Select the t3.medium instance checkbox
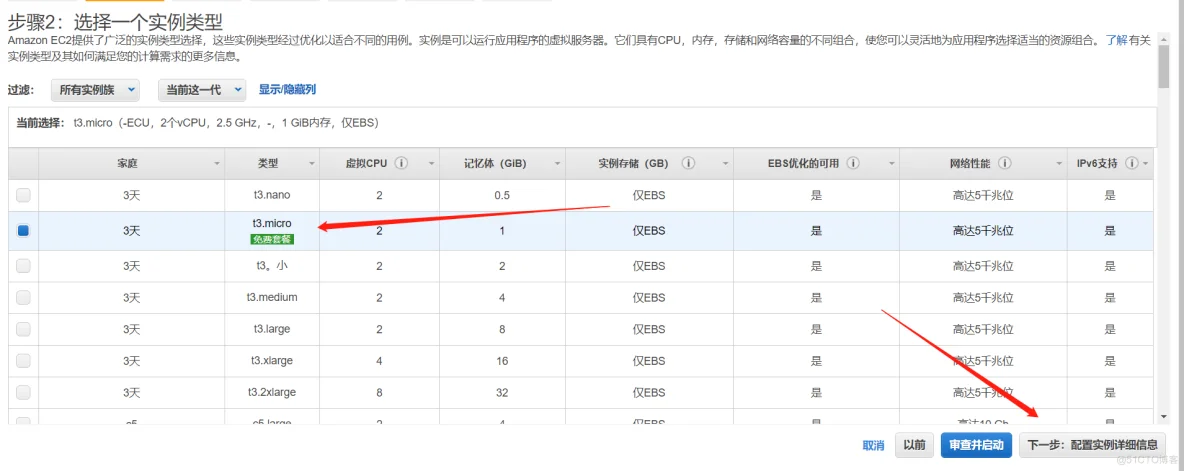This screenshot has width=1184, height=471. (23, 297)
